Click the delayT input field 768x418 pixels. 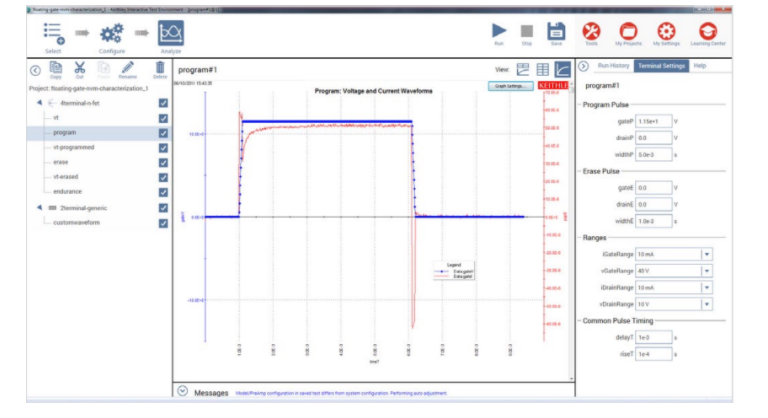[x=653, y=338]
